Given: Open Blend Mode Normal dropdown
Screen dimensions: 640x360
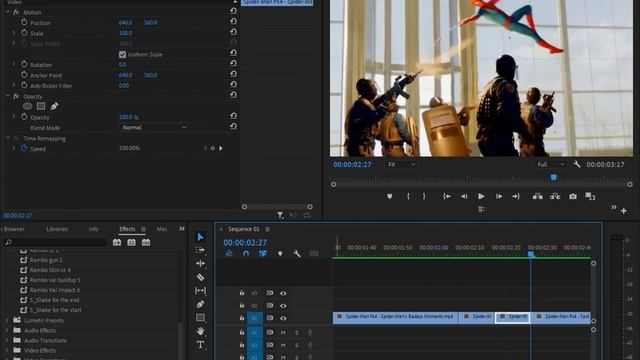Looking at the screenshot, I should (x=153, y=127).
